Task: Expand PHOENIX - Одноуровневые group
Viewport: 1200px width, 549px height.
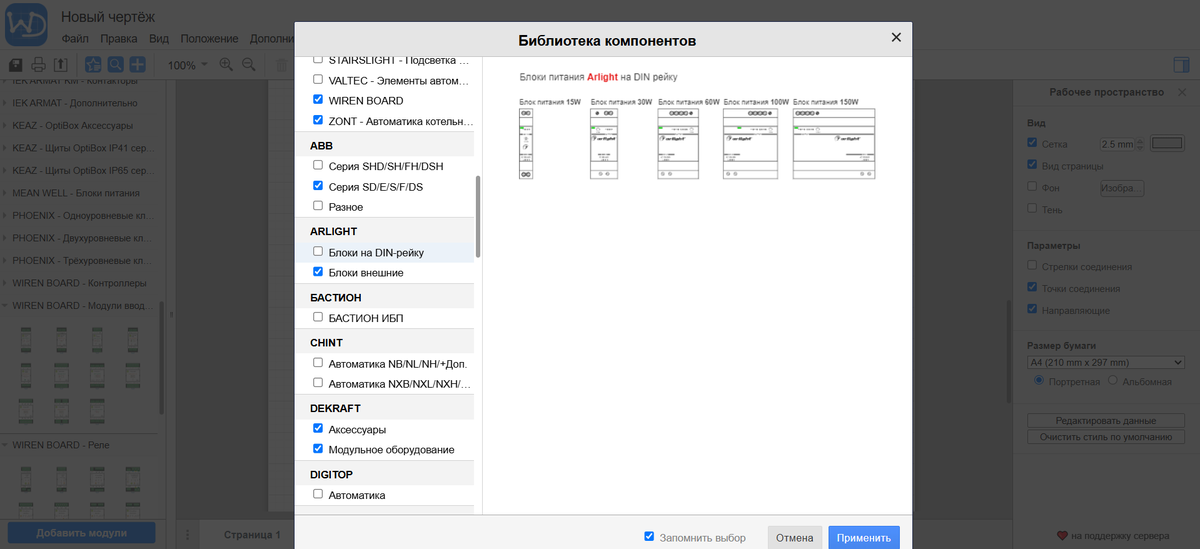Action: point(80,215)
